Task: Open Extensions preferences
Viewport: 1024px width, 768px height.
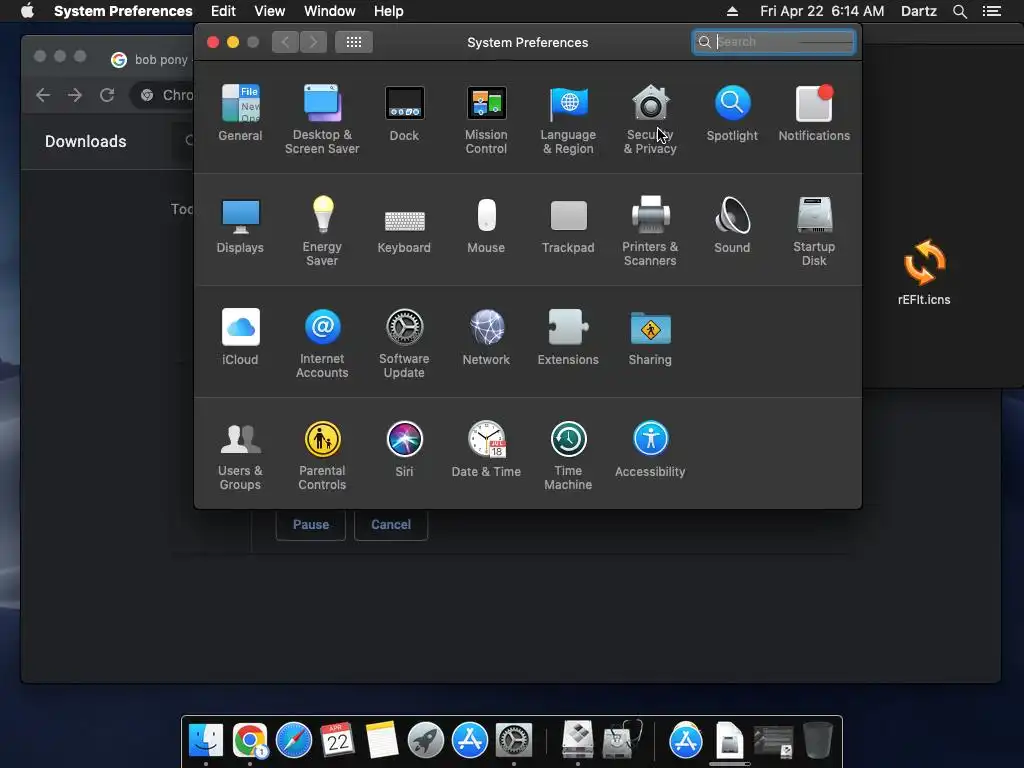Action: 568,338
